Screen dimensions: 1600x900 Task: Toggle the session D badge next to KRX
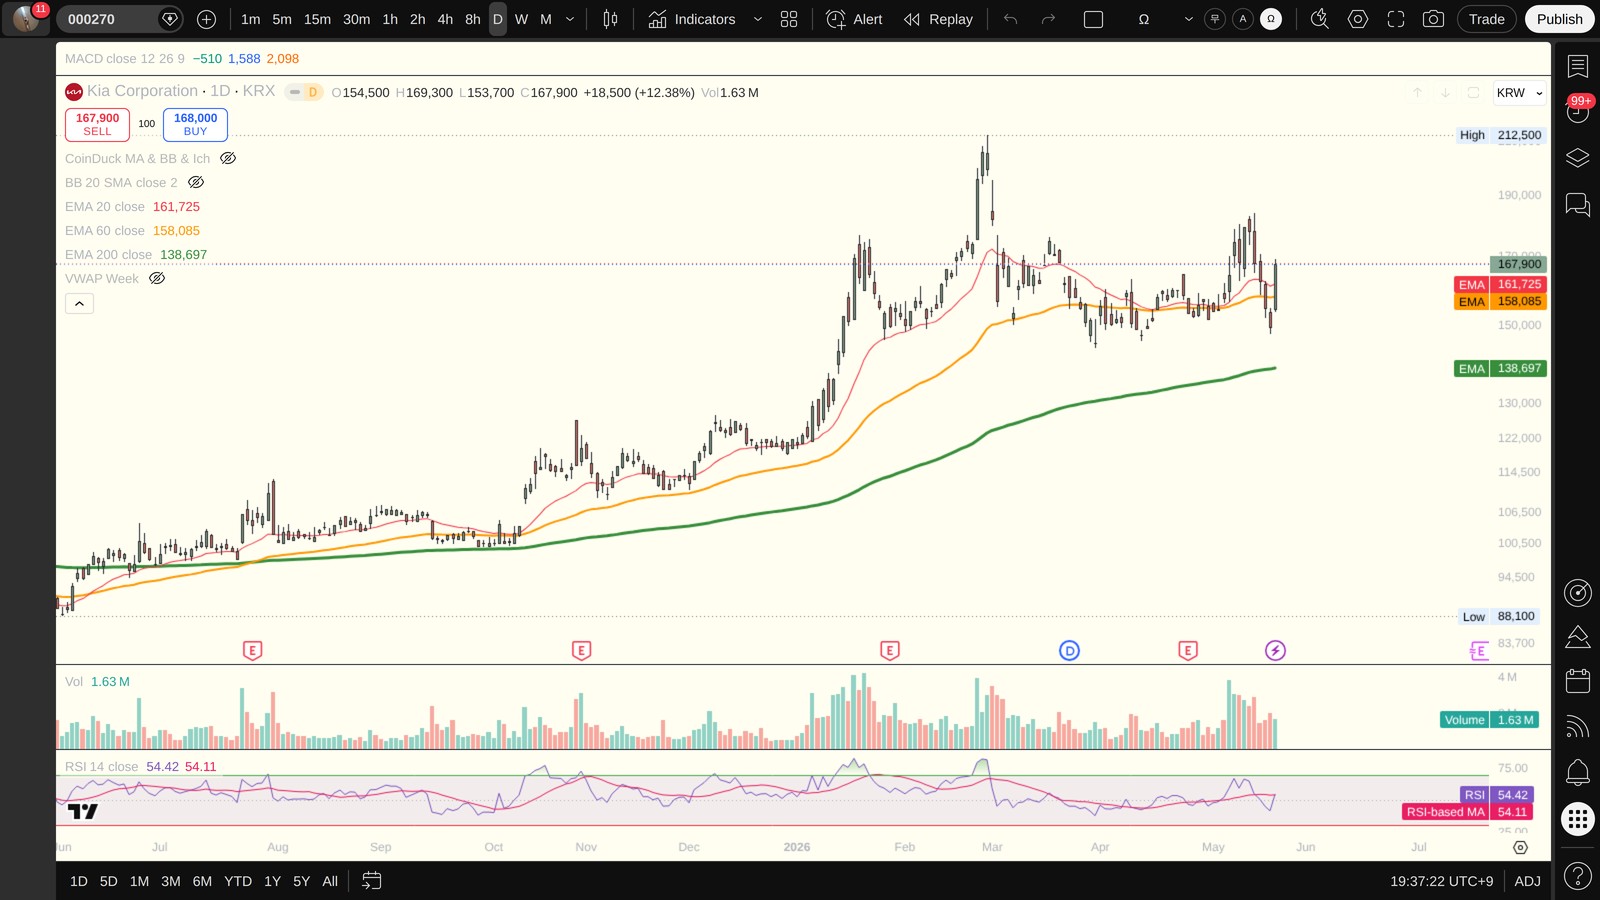click(x=313, y=92)
